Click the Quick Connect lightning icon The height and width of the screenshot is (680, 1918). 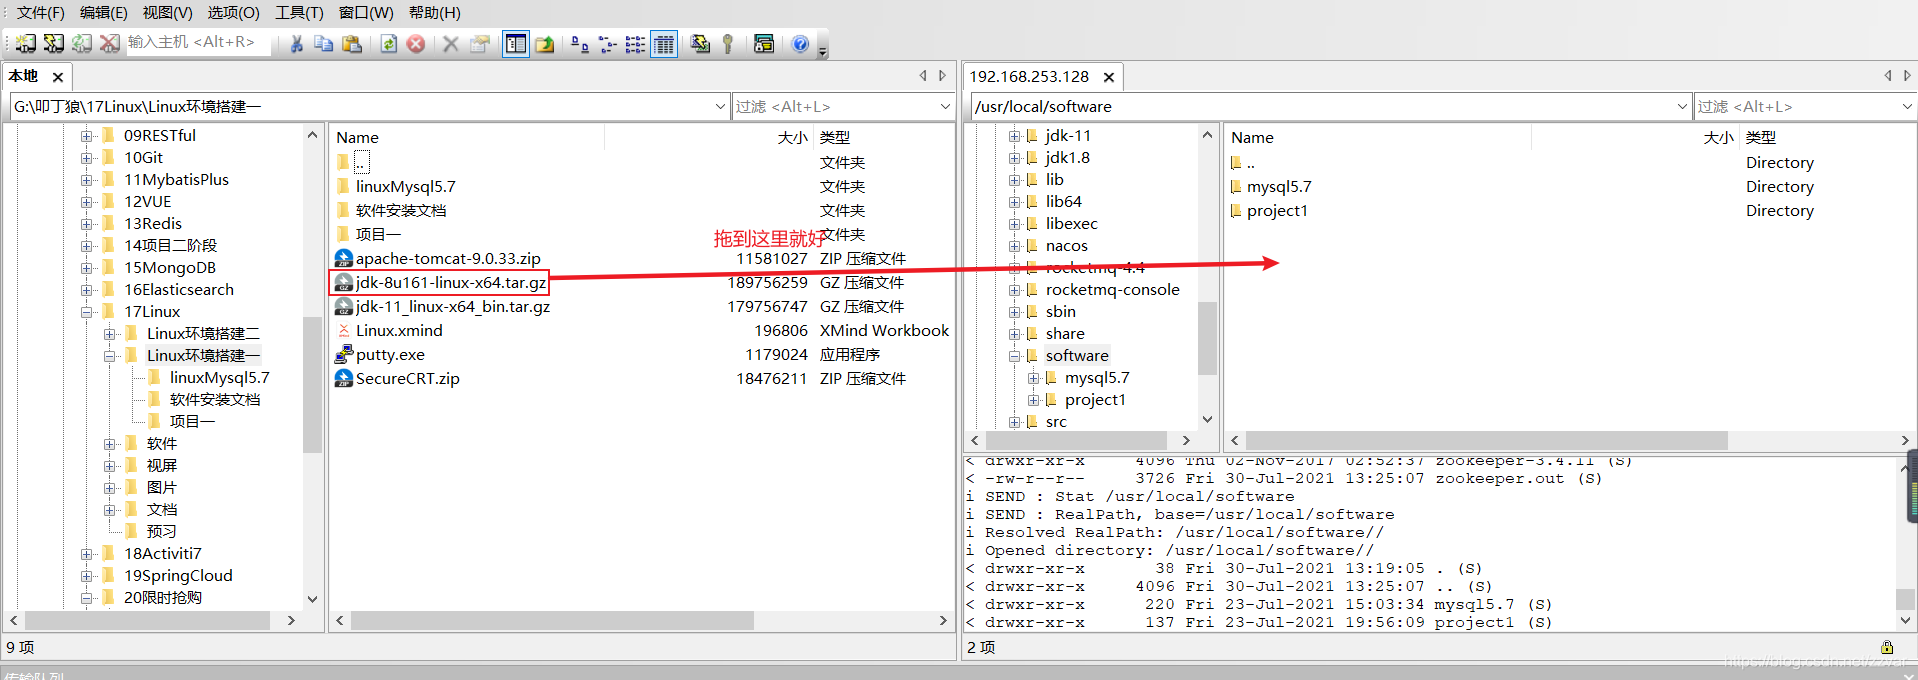pos(54,43)
